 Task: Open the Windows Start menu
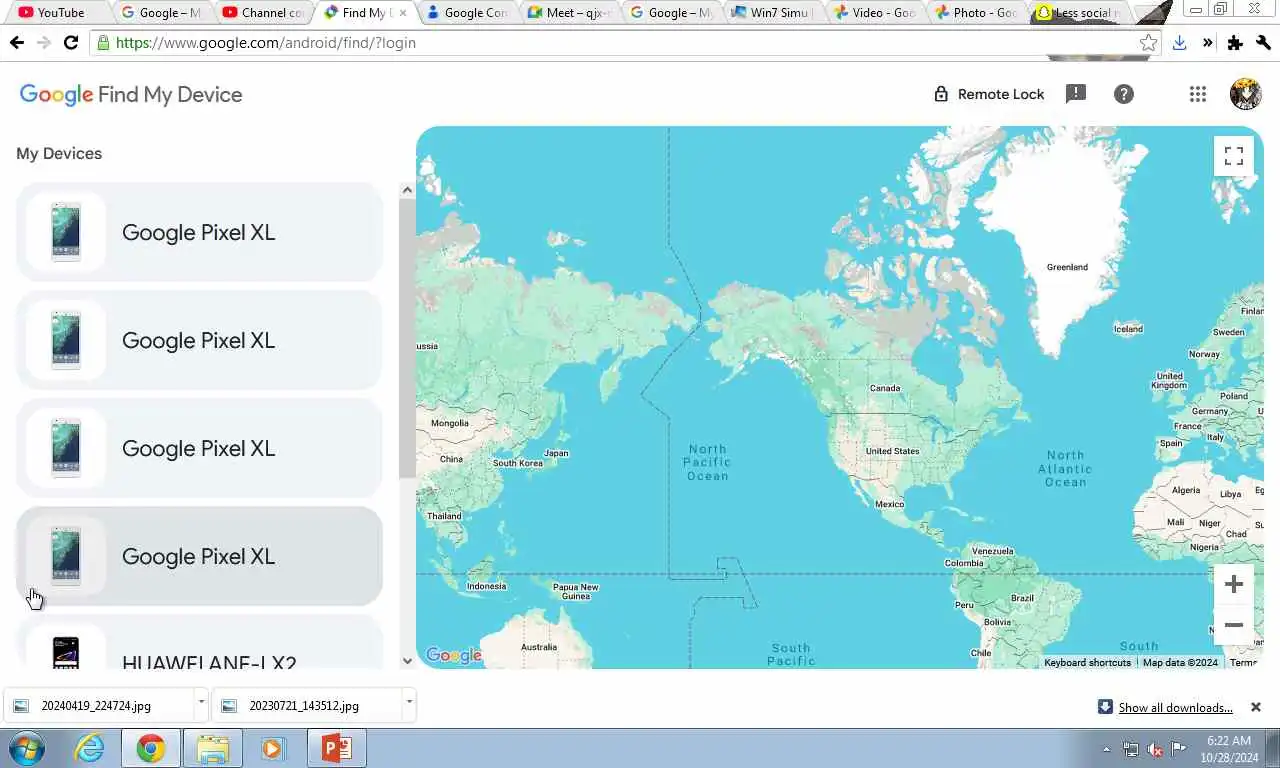click(27, 748)
